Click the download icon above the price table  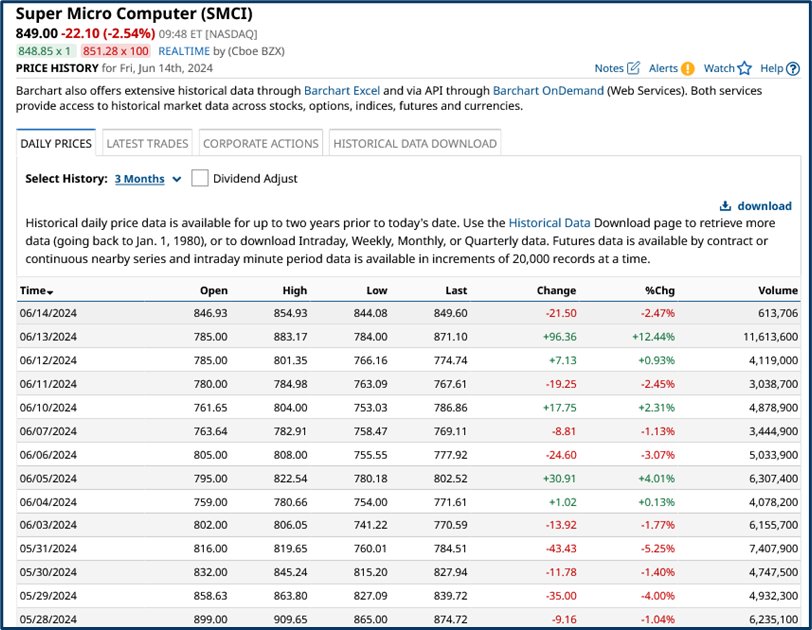coord(724,205)
